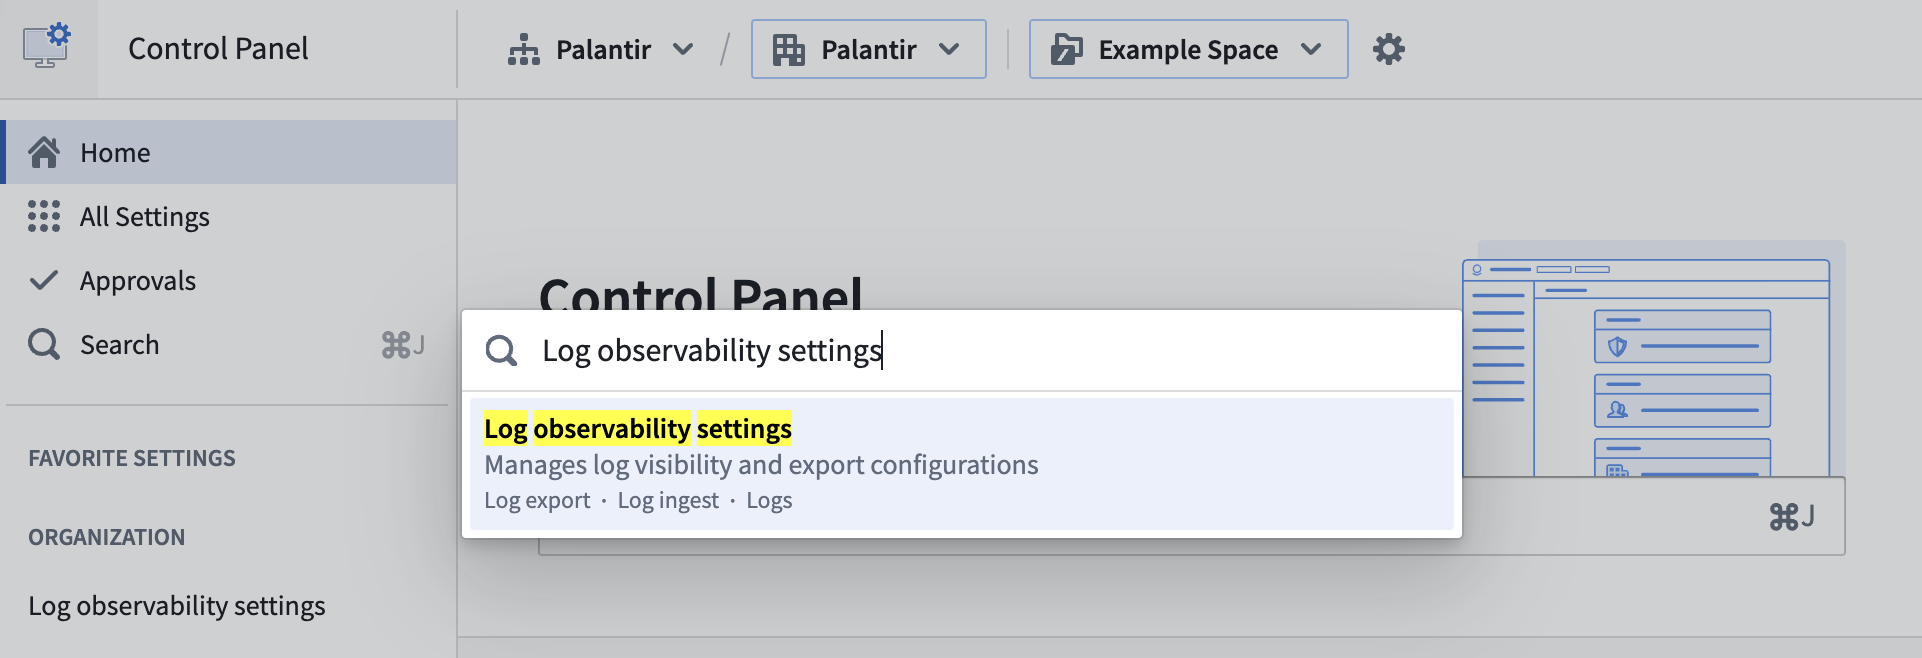Click the magnifying glass Search icon in sidebar
1922x658 pixels.
pyautogui.click(x=44, y=344)
